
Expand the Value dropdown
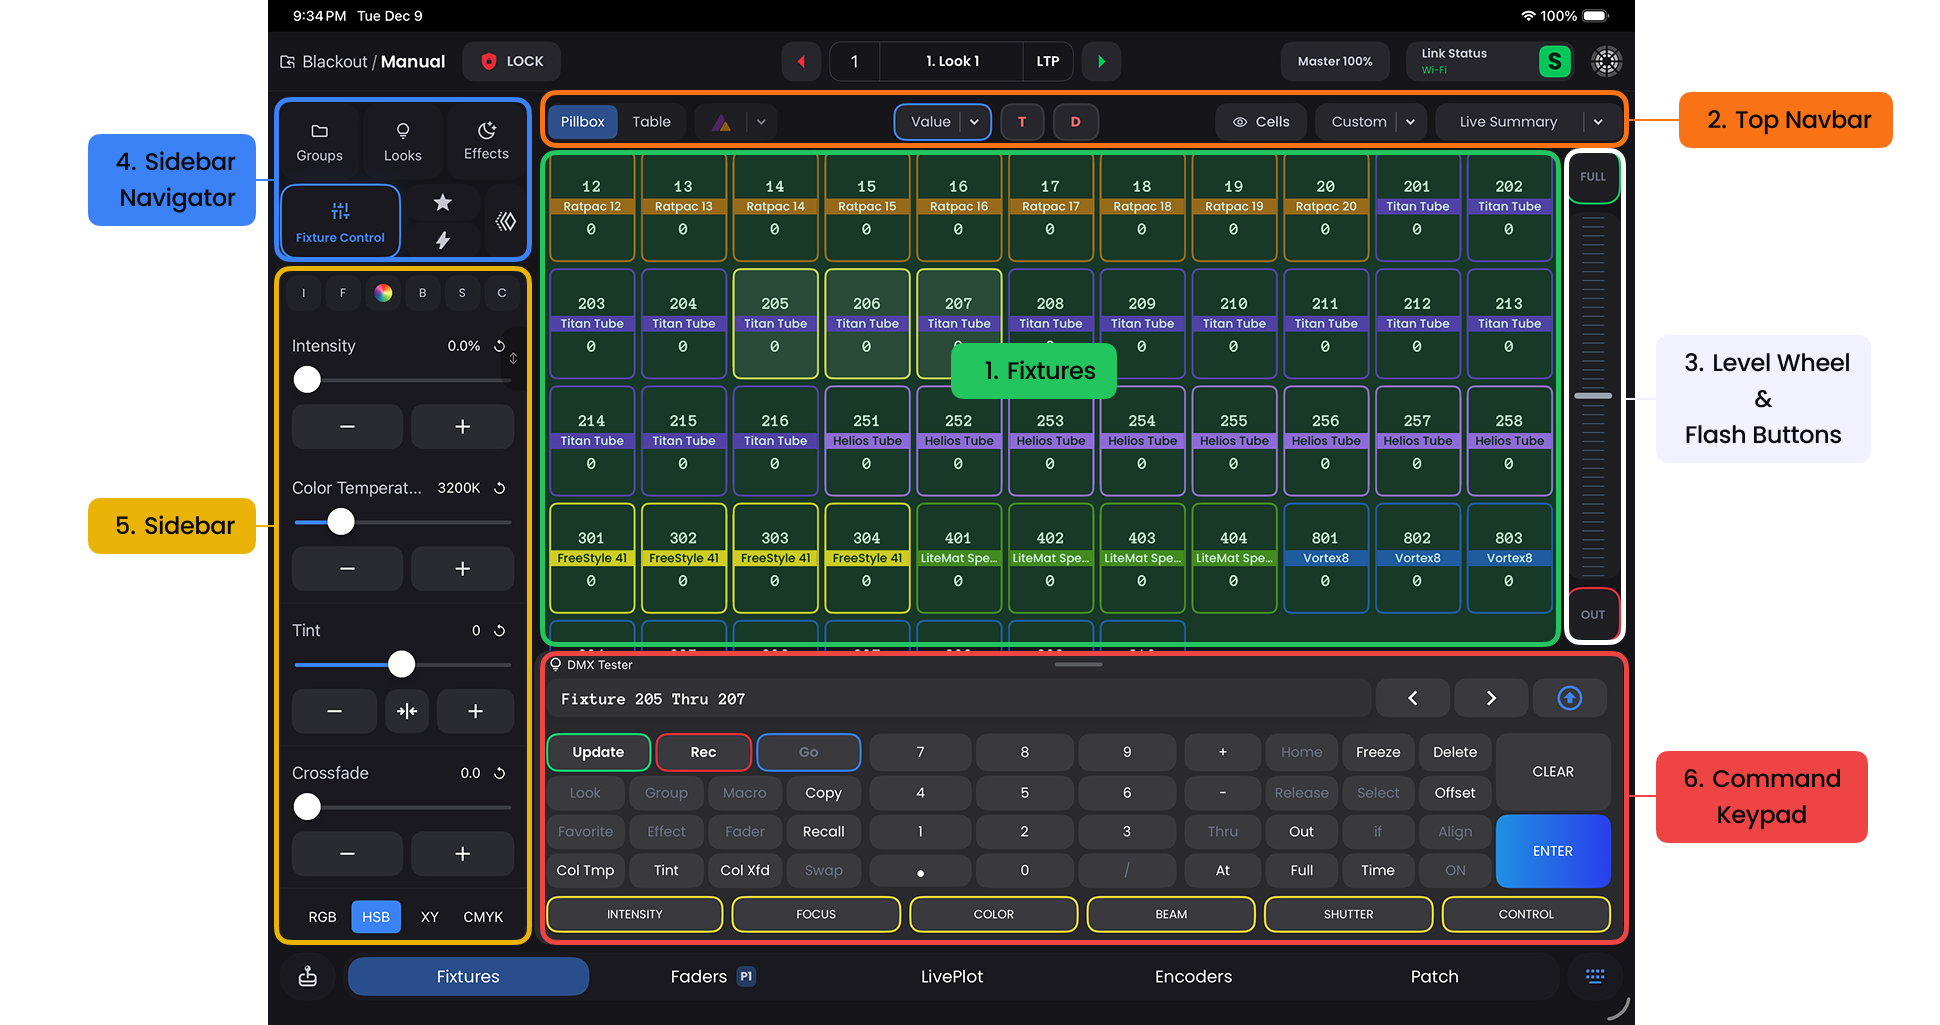[974, 122]
